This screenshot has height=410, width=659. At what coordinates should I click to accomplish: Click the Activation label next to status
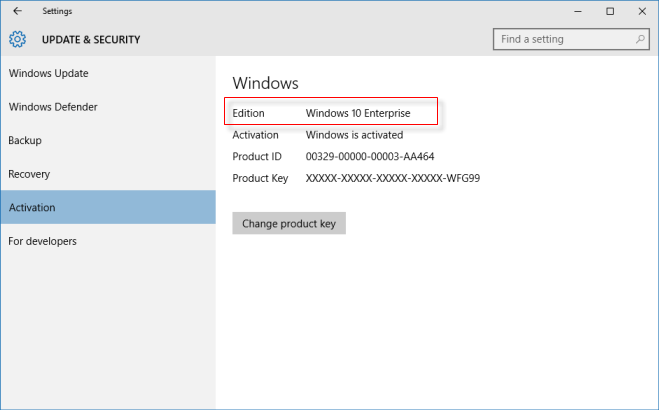point(256,135)
